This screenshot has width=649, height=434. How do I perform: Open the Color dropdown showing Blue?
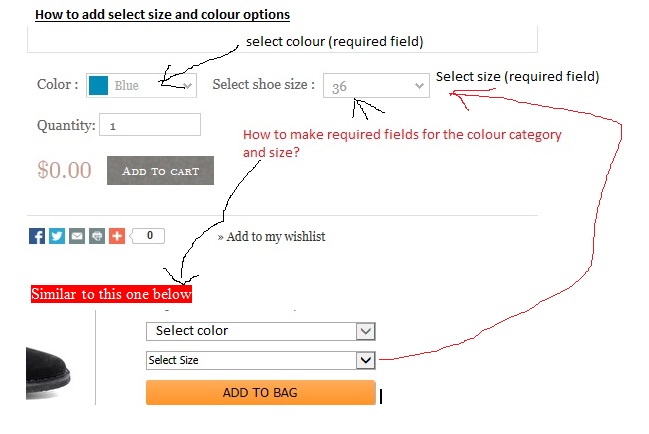141,85
